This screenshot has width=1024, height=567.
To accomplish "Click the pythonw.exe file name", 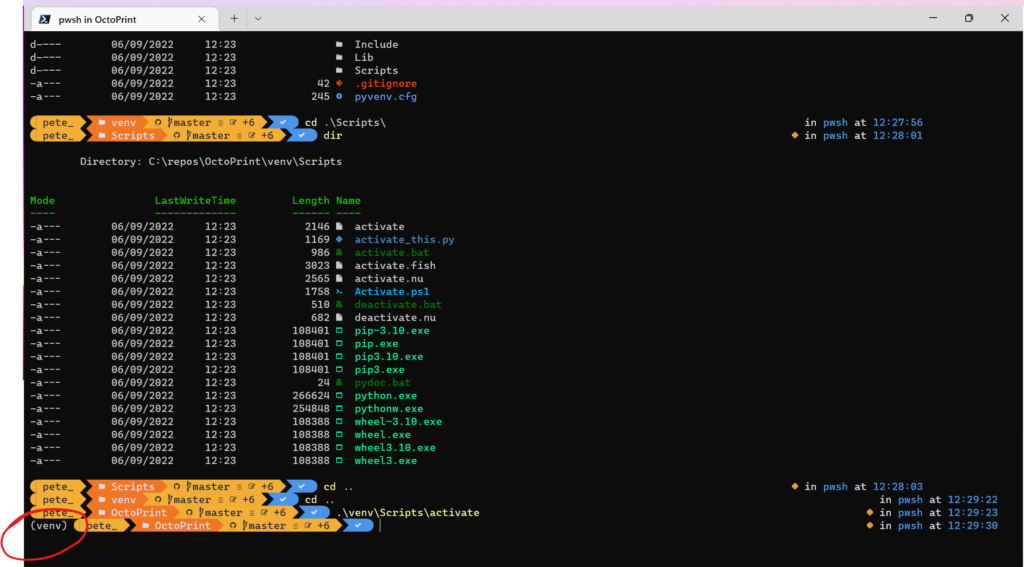I will tap(389, 409).
